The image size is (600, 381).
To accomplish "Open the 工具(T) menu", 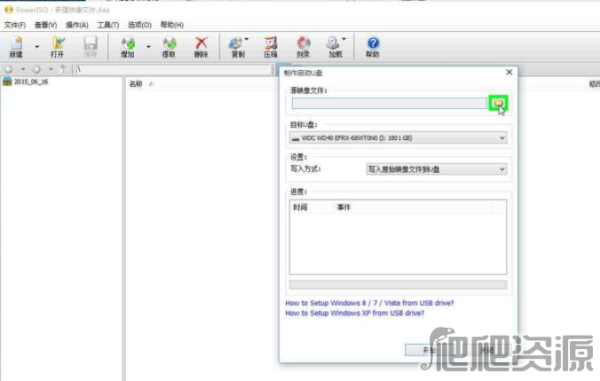I will (x=108, y=25).
